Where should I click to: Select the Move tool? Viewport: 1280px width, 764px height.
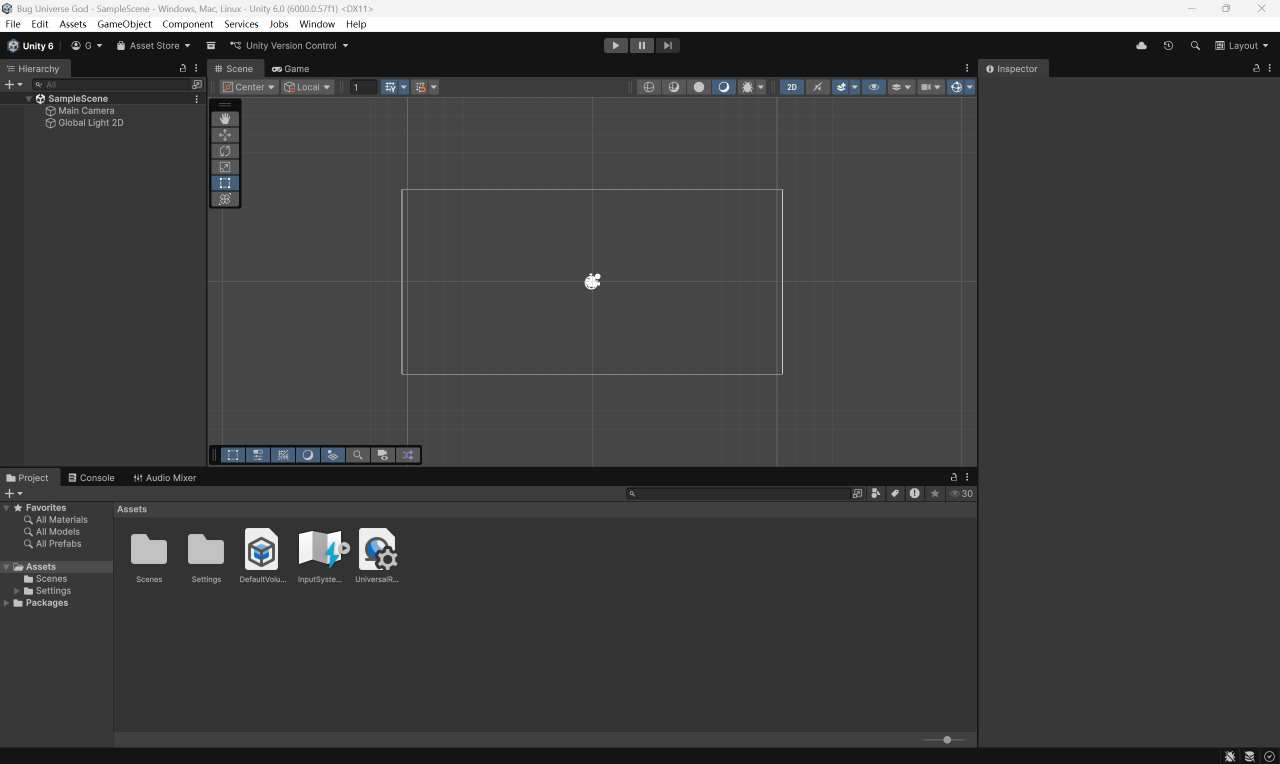pos(225,135)
